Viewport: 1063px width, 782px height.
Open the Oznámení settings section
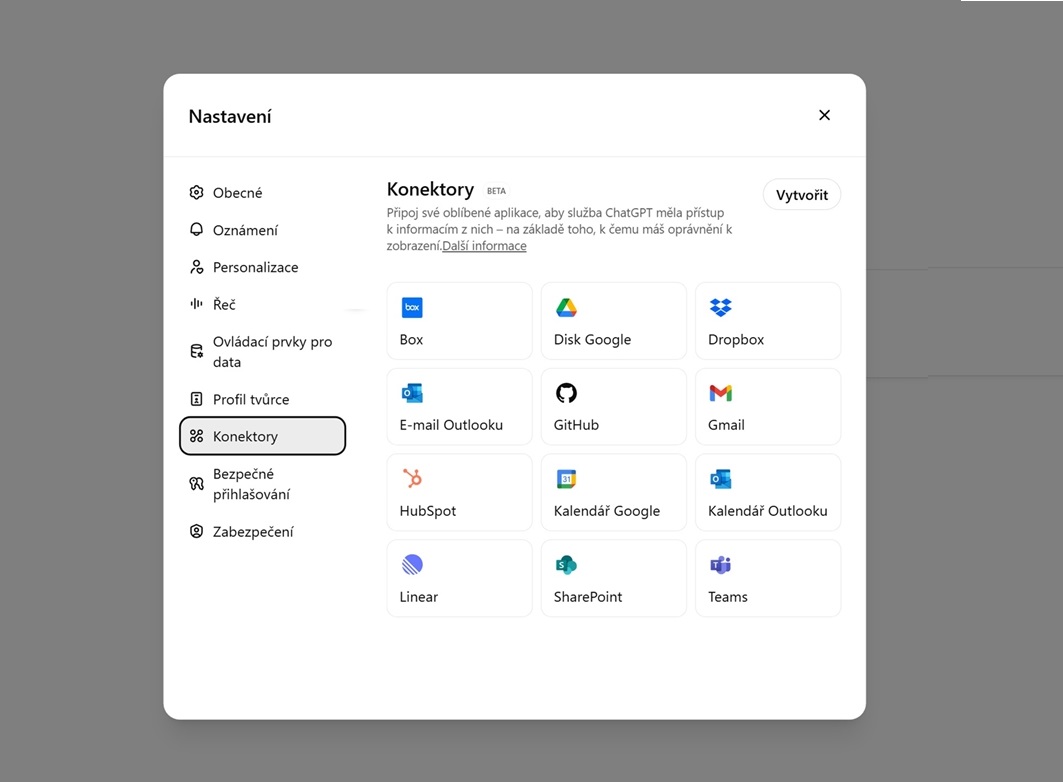click(262, 230)
